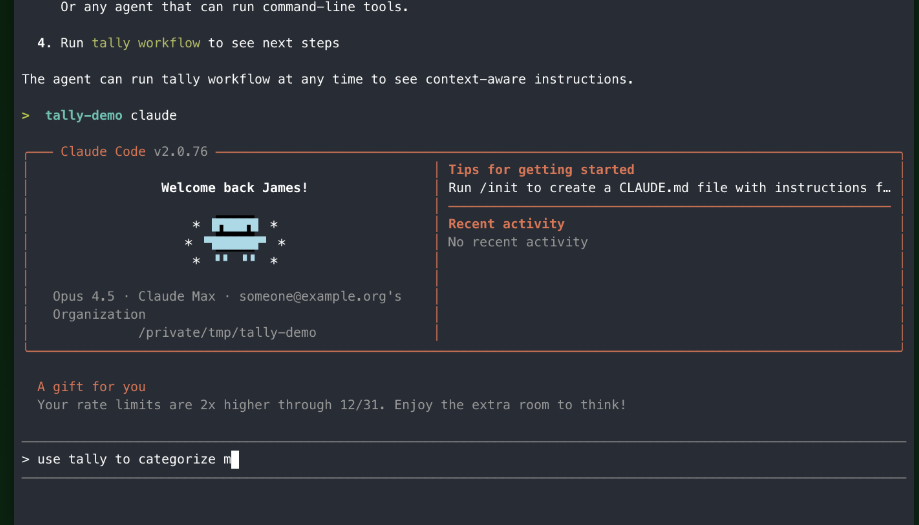Click the "claude" command in shell line
The height and width of the screenshot is (525, 919).
[153, 115]
